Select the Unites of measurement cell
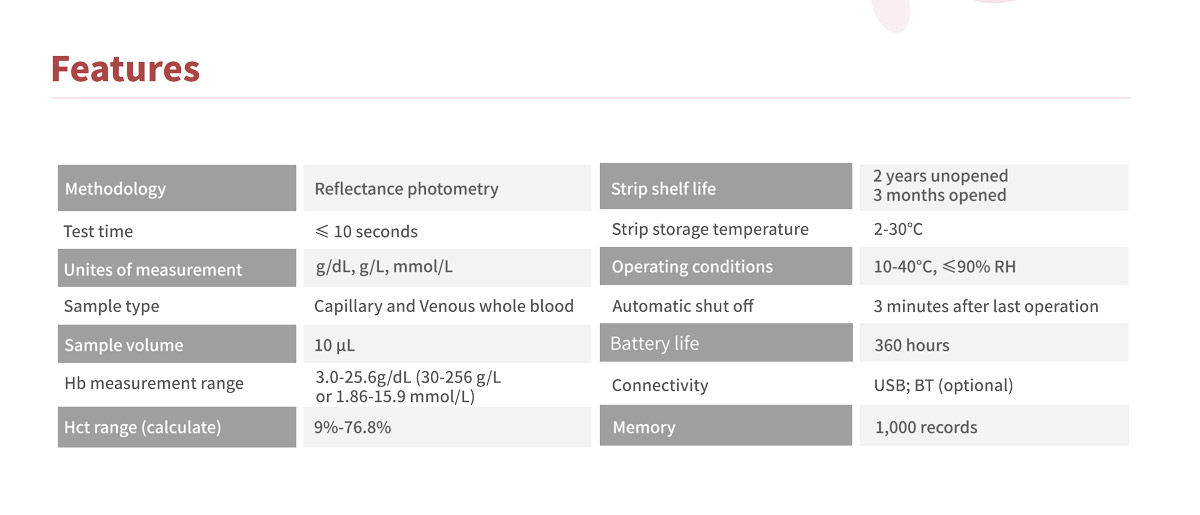 click(x=177, y=269)
